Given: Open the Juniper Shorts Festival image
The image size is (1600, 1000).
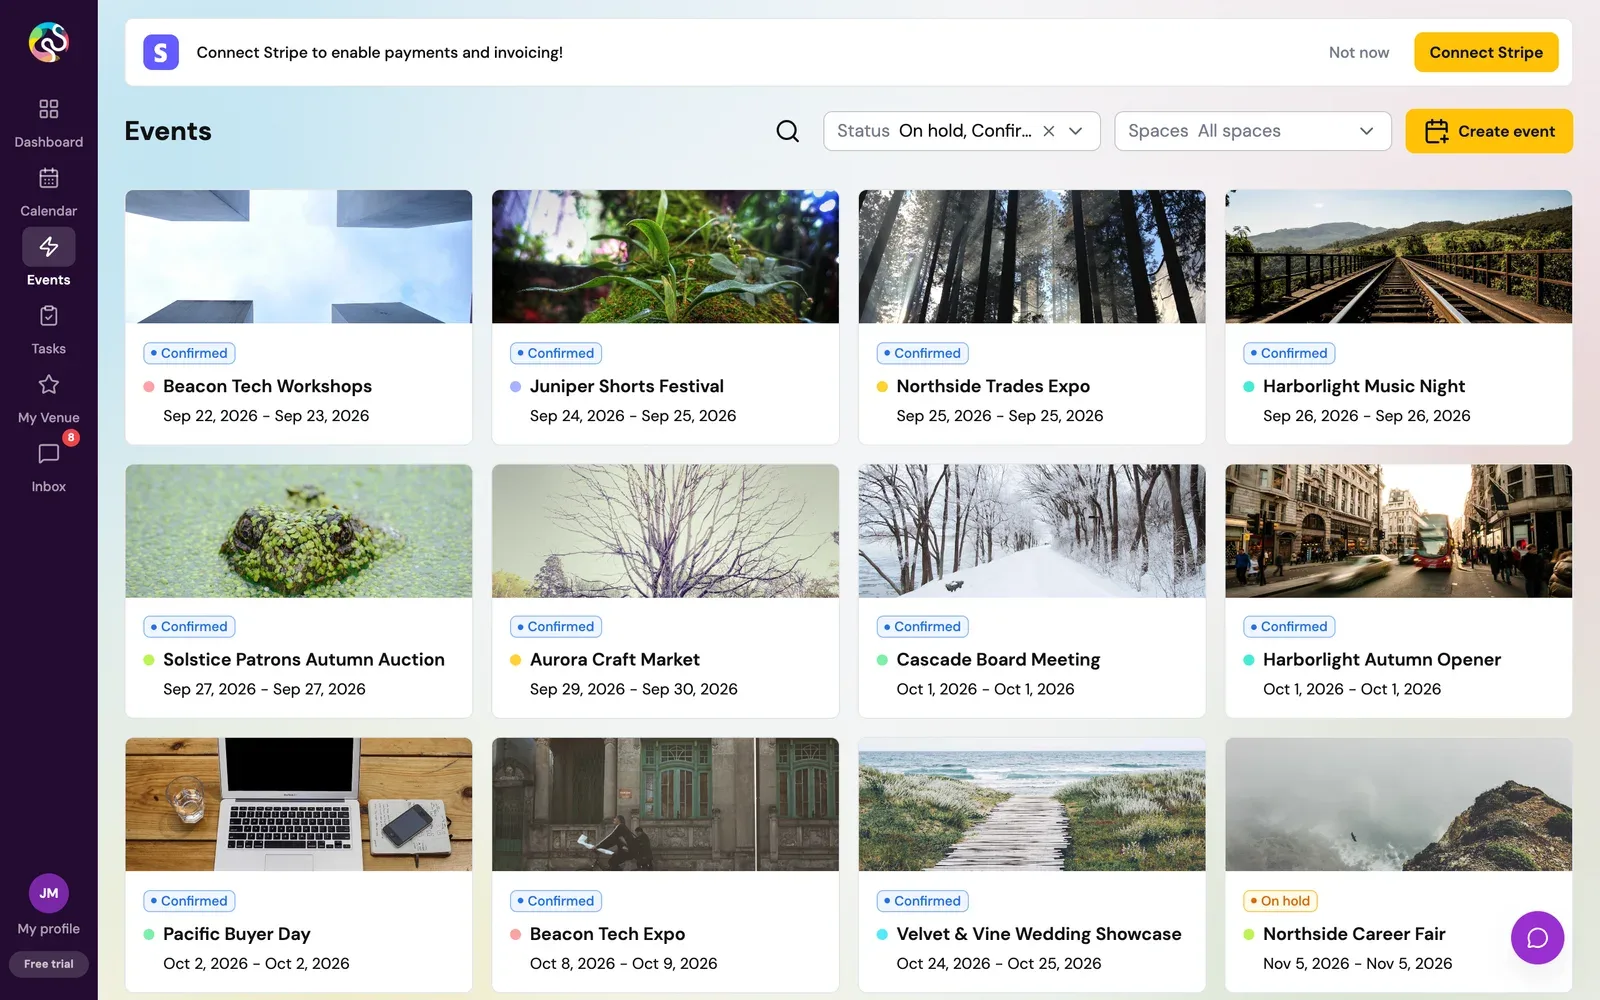Looking at the screenshot, I should pos(665,256).
